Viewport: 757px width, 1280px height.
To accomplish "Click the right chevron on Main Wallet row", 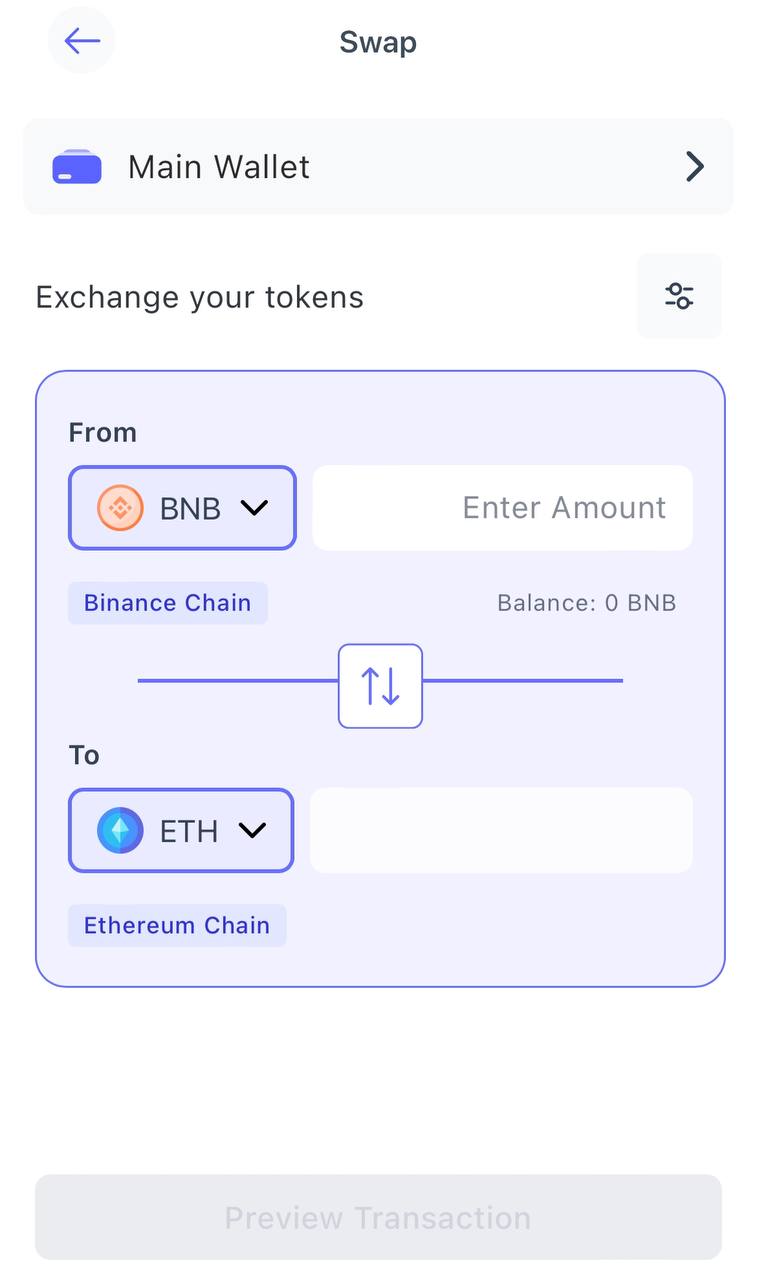I will click(x=694, y=167).
